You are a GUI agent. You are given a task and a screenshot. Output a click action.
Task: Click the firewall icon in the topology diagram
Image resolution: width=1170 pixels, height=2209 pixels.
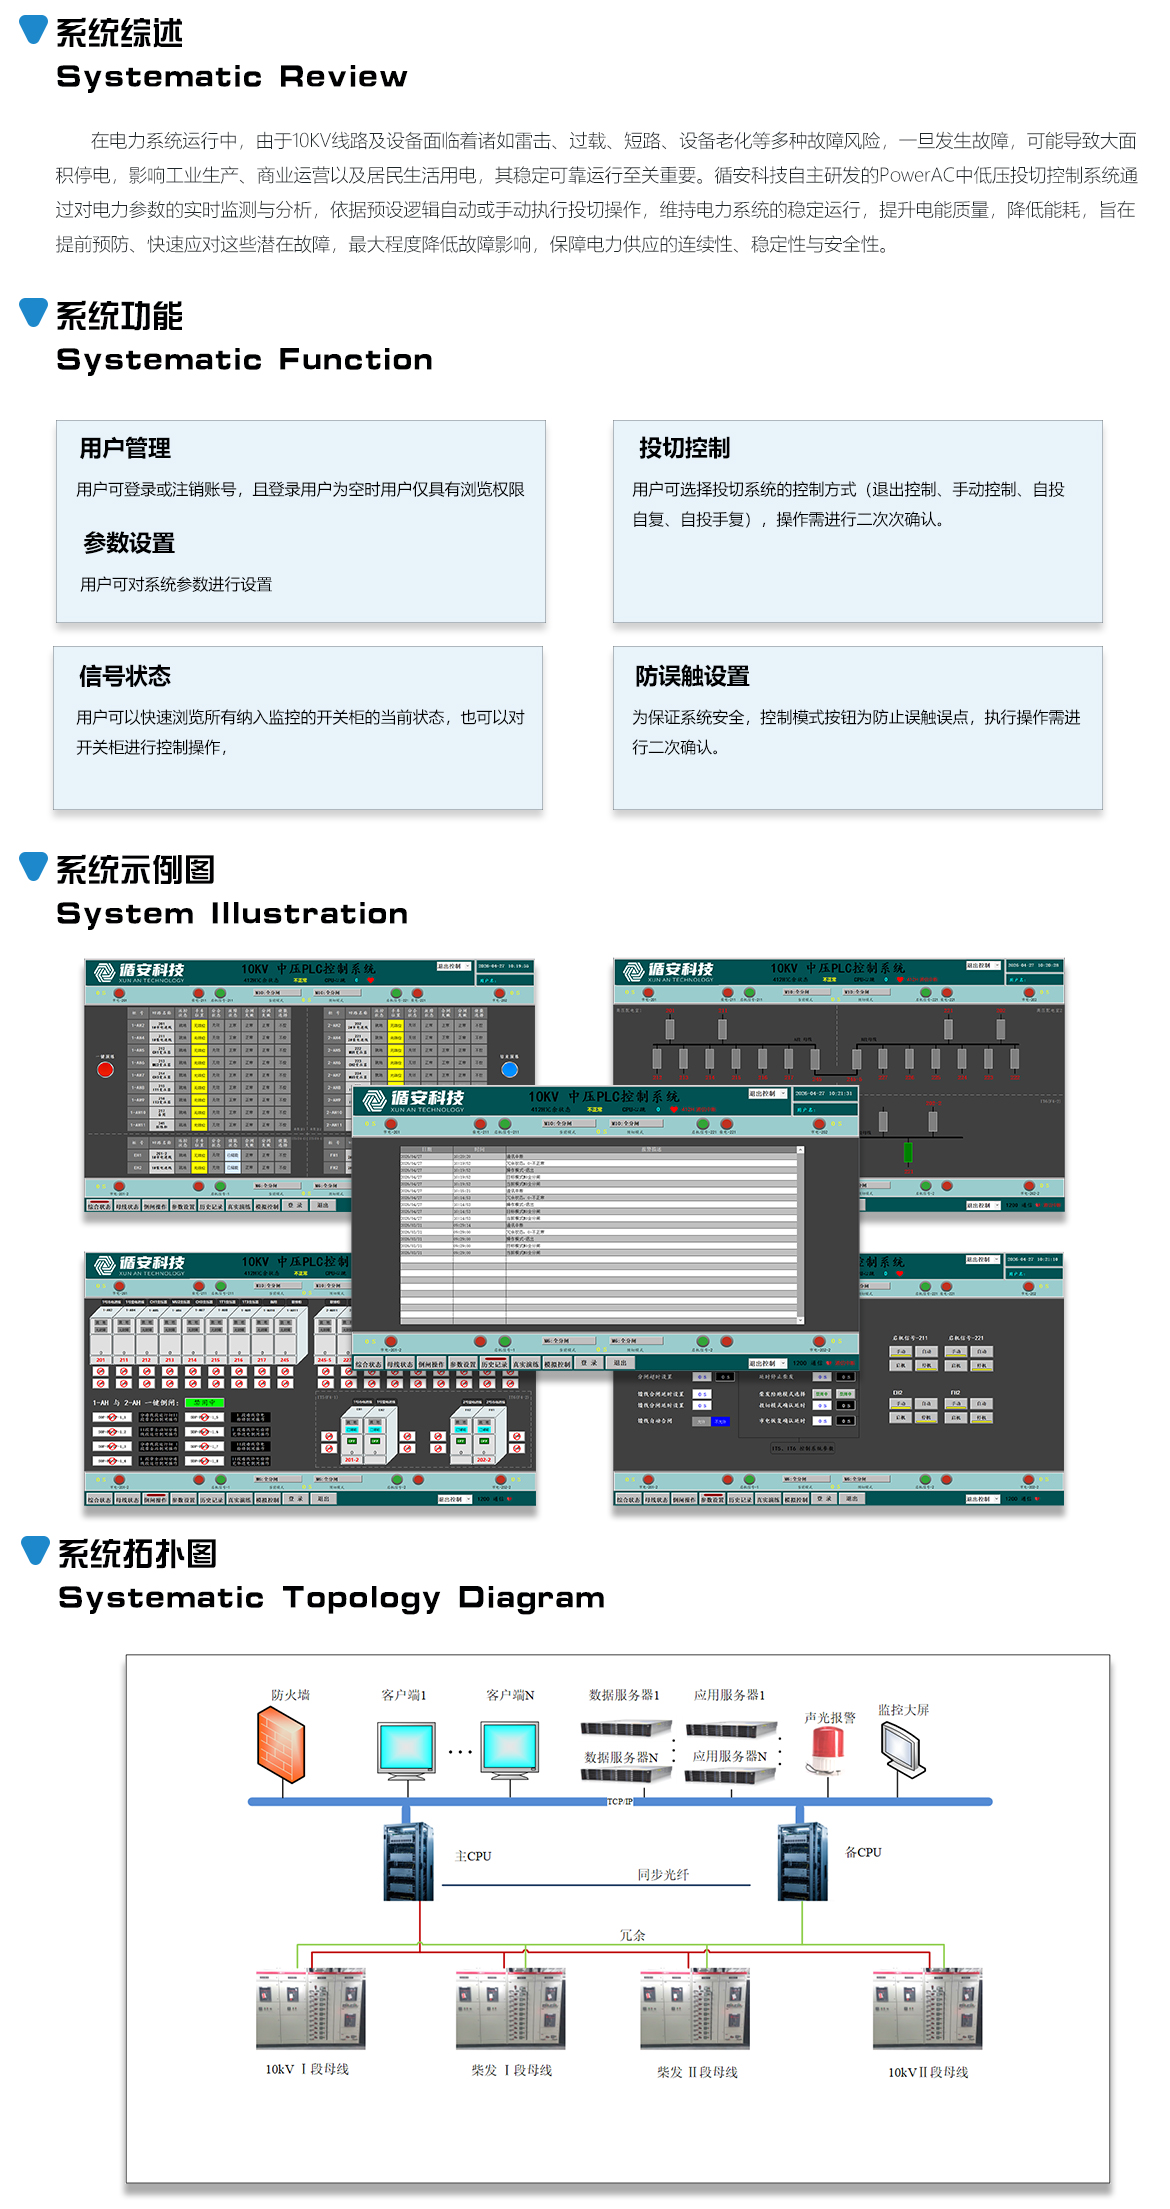281,1745
